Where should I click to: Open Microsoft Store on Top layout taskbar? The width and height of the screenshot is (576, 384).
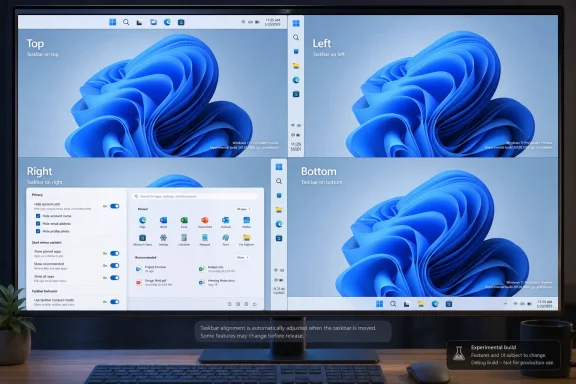[x=181, y=22]
